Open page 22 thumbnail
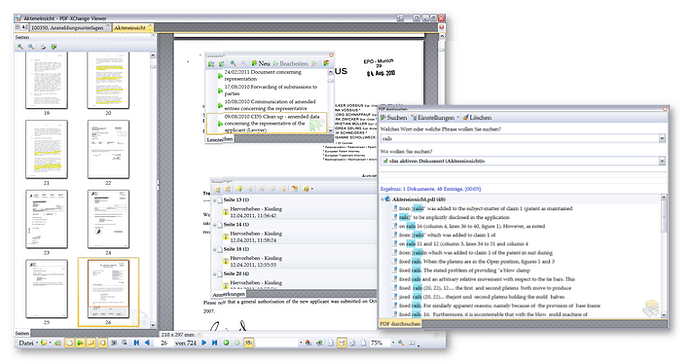This screenshot has width=690, height=362. click(108, 150)
